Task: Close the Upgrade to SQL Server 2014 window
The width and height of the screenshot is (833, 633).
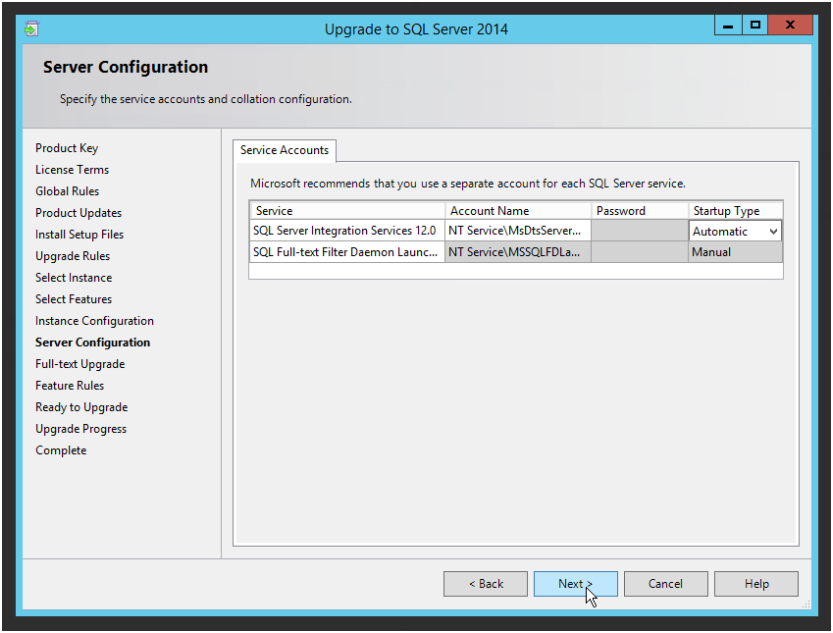Action: click(x=790, y=25)
